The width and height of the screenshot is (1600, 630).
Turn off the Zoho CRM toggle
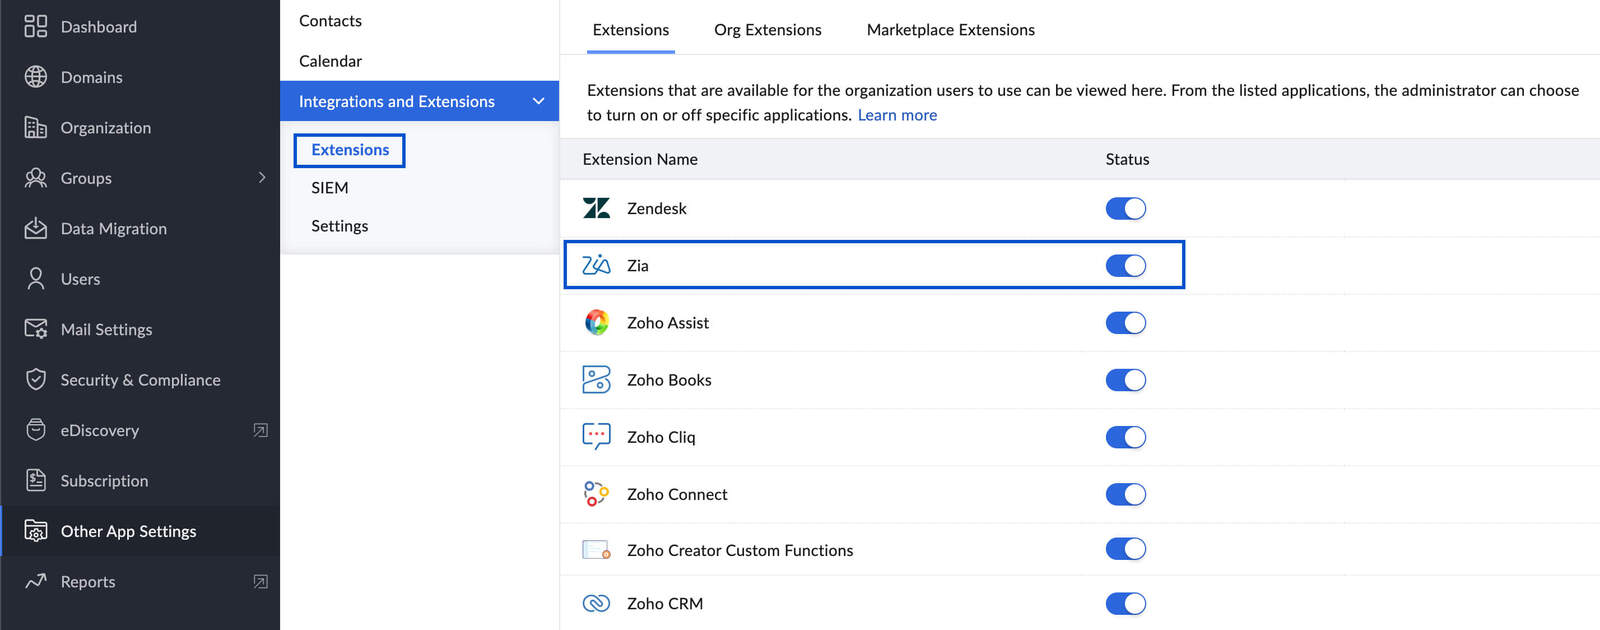(x=1126, y=603)
